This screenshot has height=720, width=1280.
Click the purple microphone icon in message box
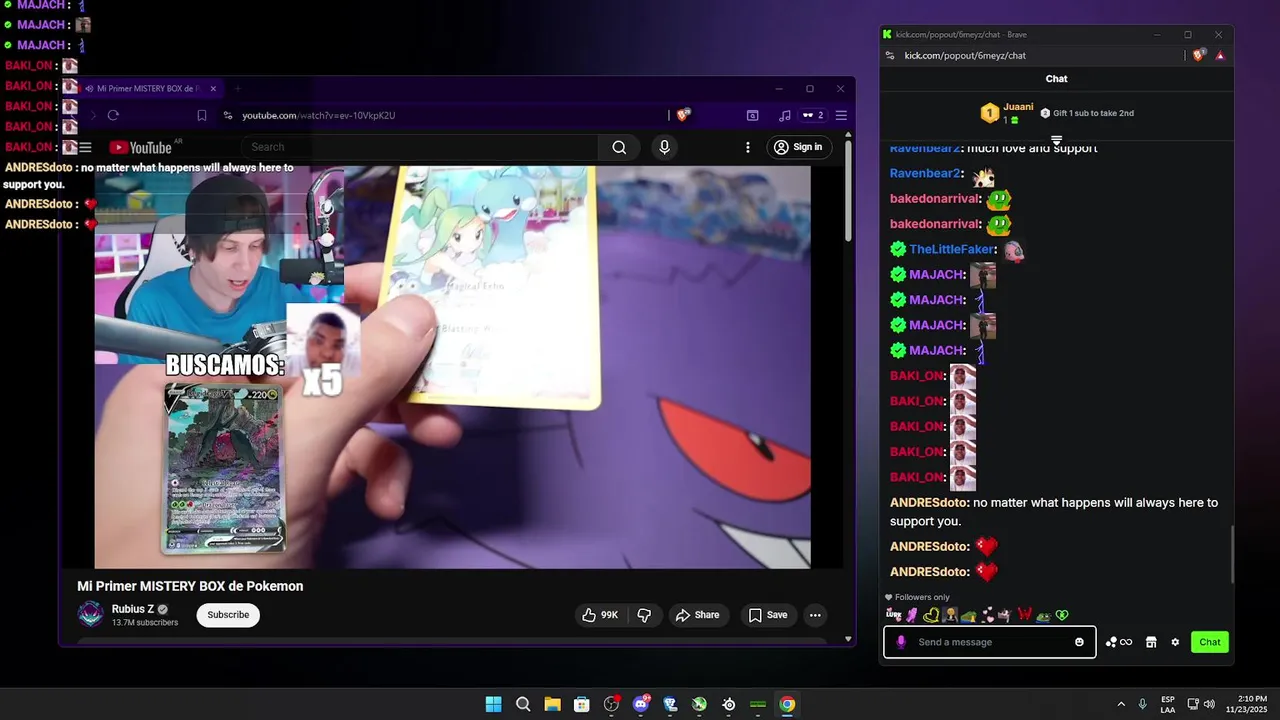(x=901, y=642)
